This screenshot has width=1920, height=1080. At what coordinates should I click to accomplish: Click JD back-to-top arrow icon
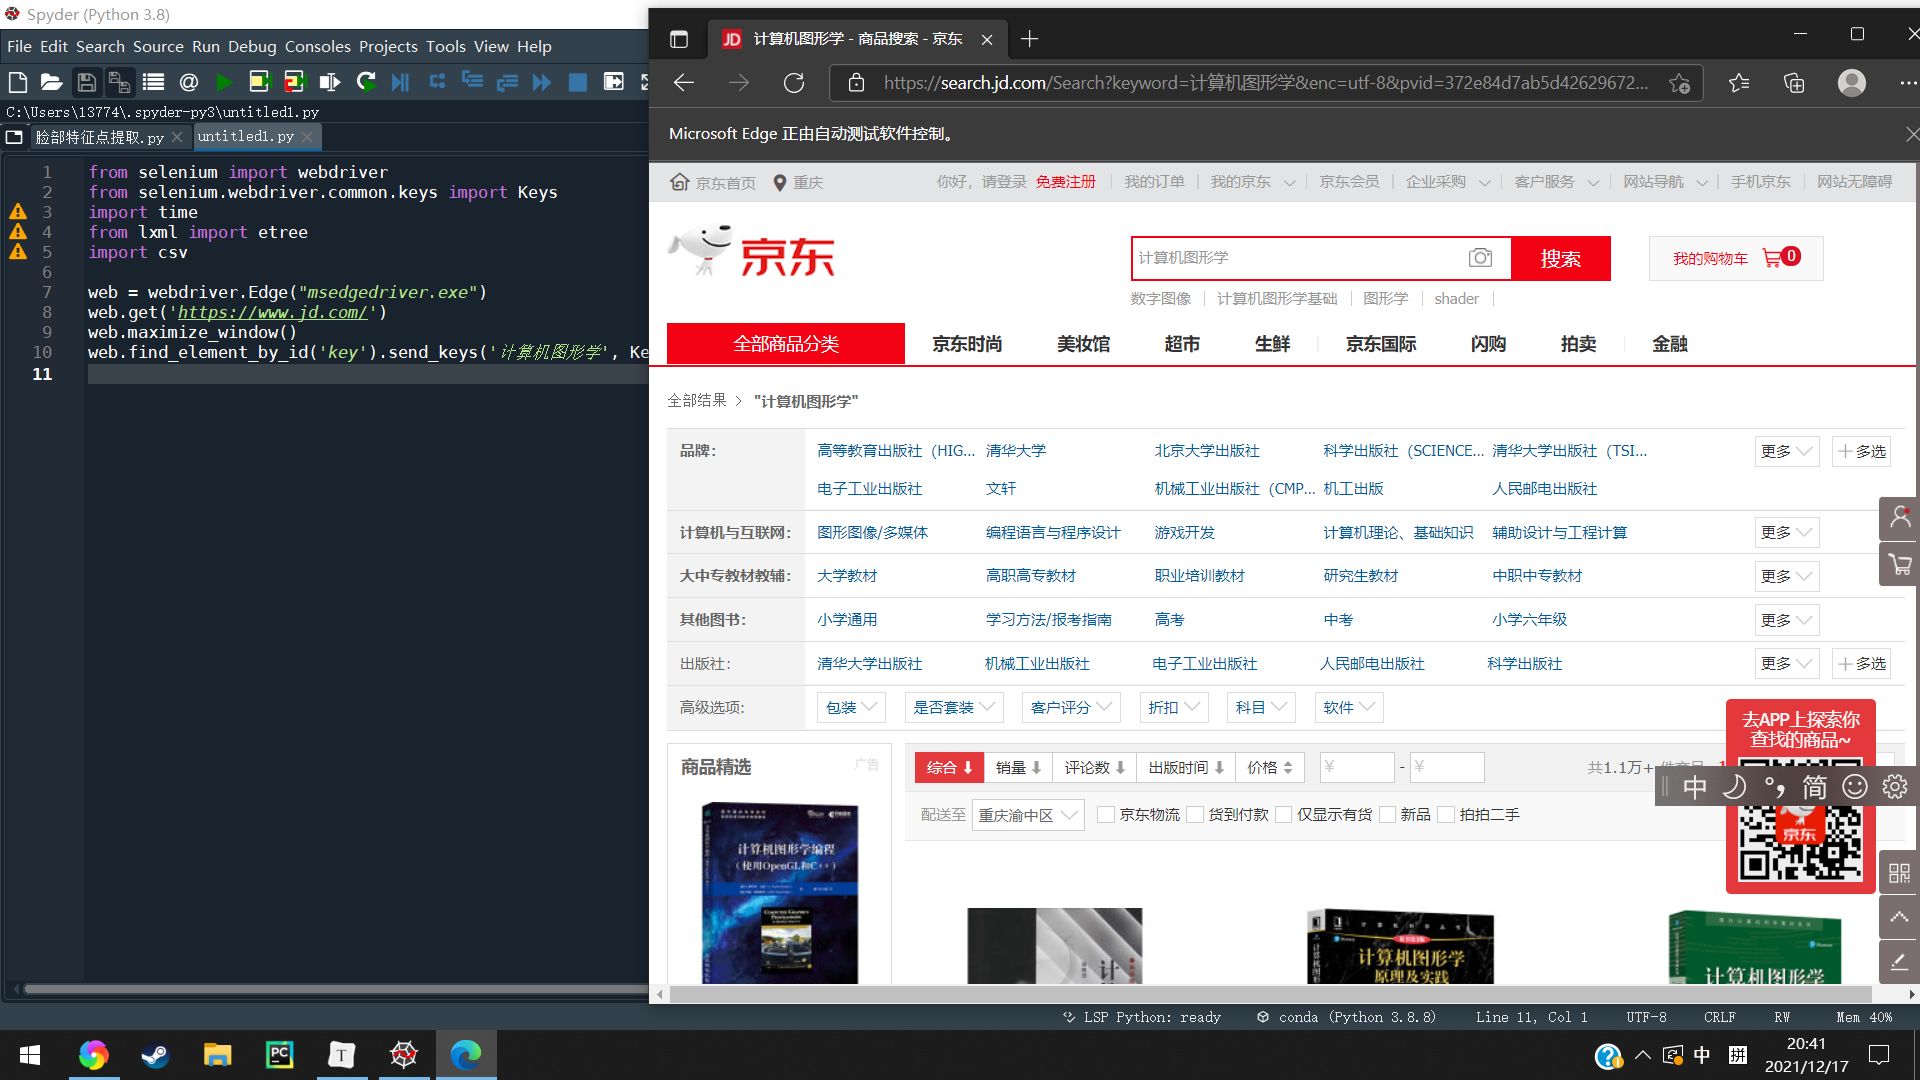[x=1899, y=917]
